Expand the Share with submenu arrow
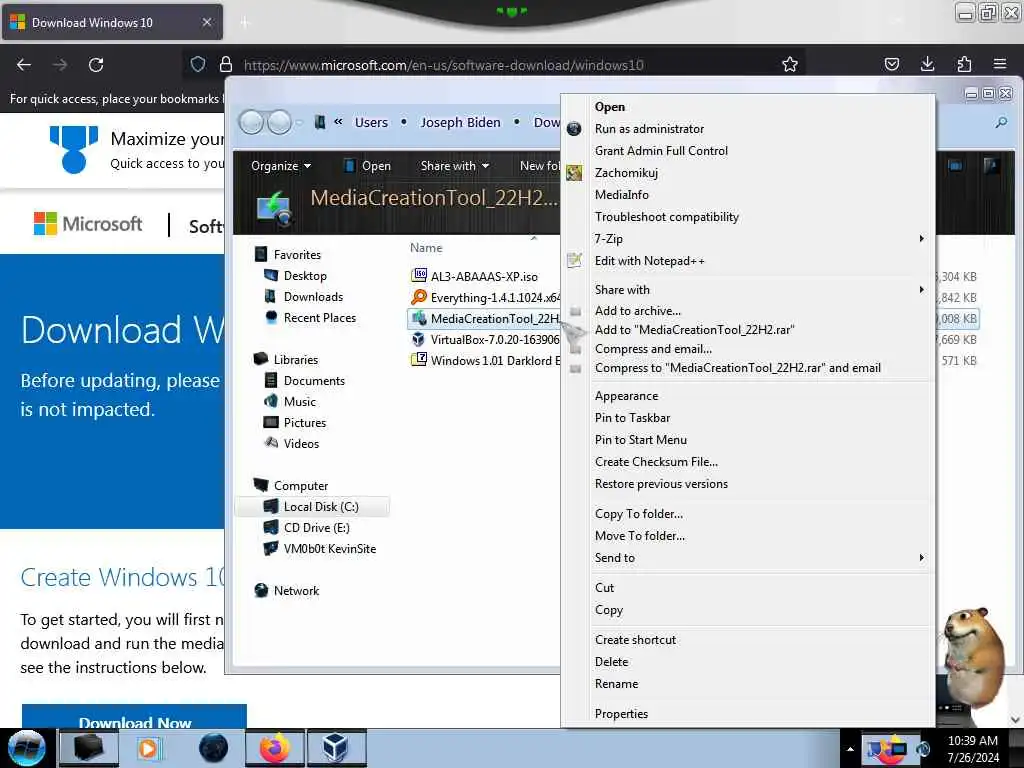Image resolution: width=1024 pixels, height=768 pixels. pyautogui.click(x=921, y=289)
